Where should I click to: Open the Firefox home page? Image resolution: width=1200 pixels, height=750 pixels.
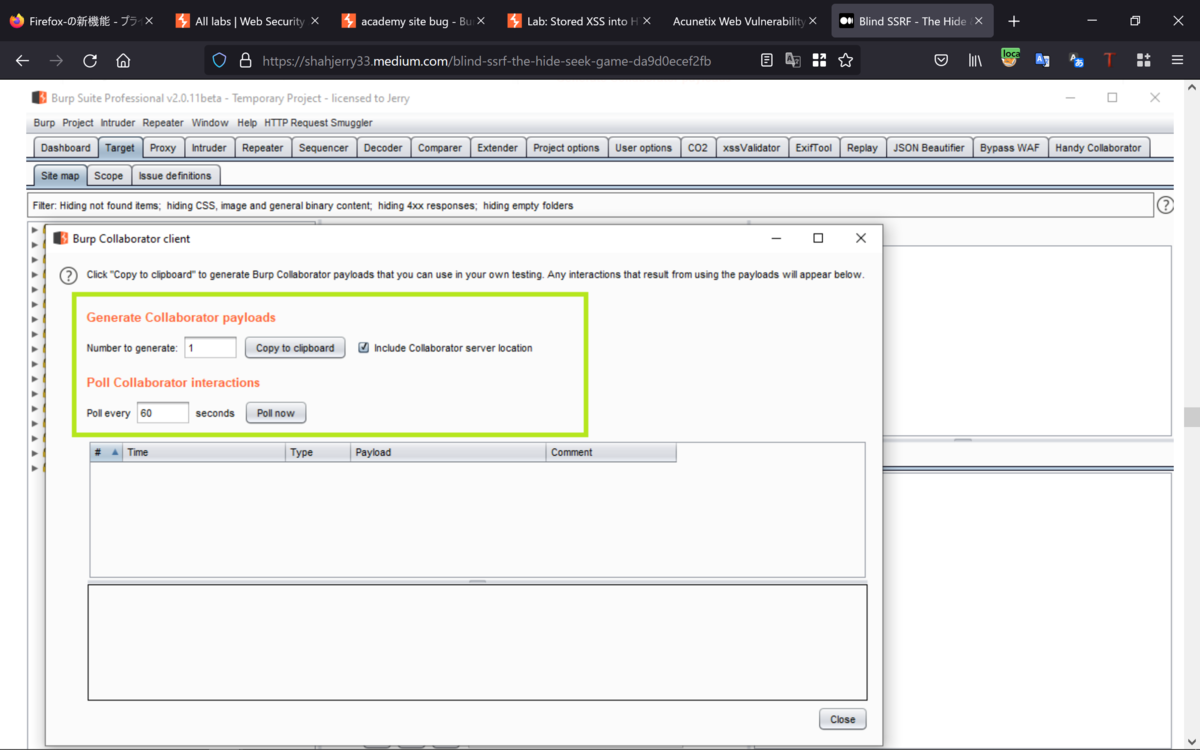pos(123,61)
